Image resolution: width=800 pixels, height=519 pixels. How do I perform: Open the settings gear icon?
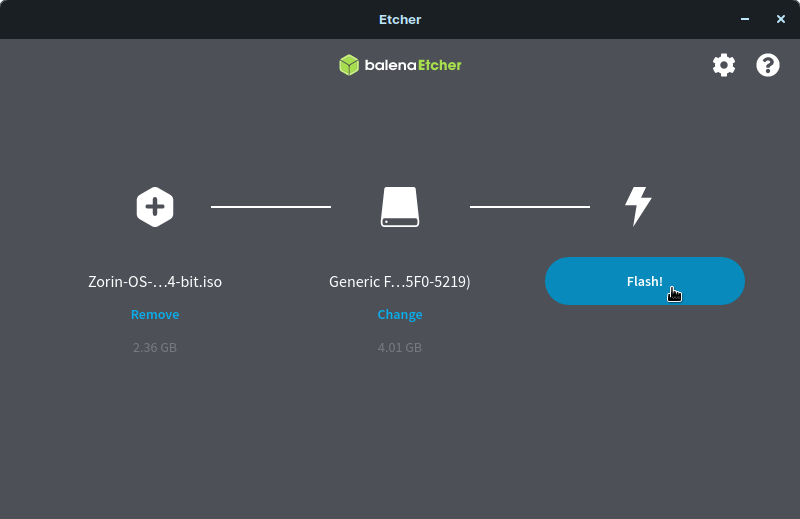coord(723,66)
